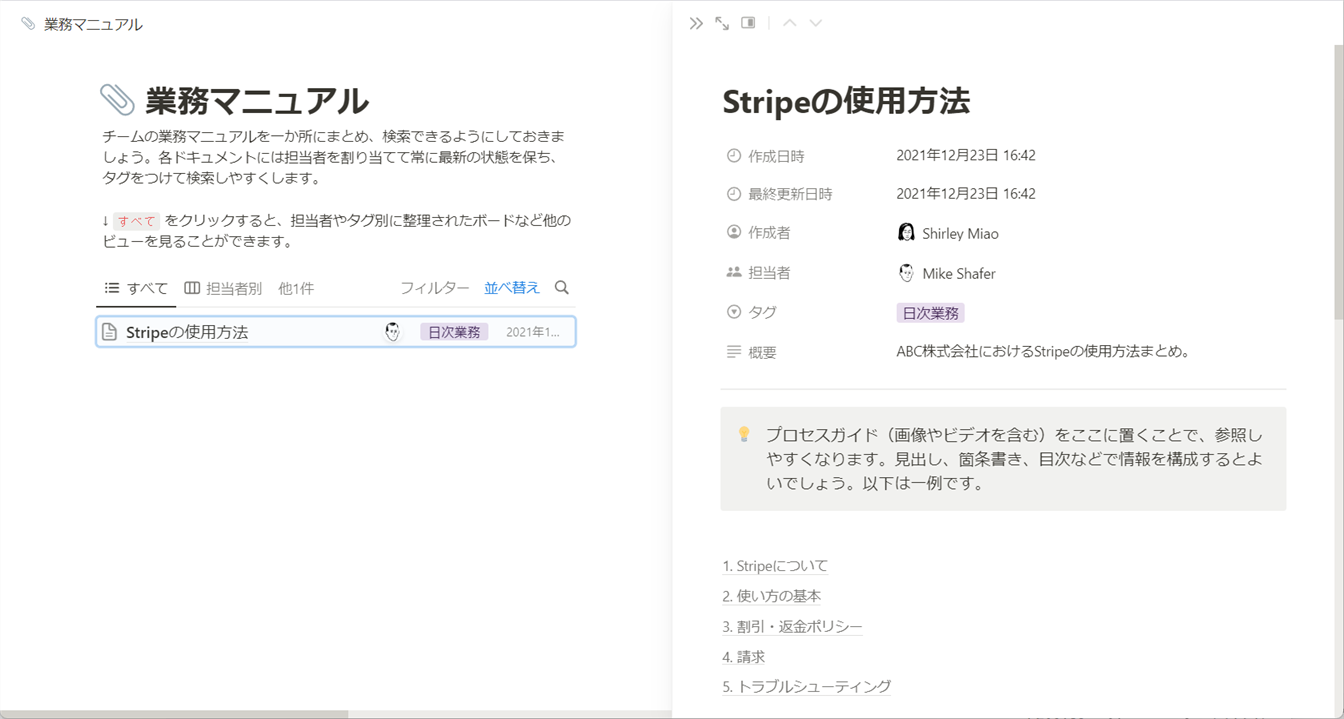
Task: Open the フィルター options
Action: click(x=434, y=288)
